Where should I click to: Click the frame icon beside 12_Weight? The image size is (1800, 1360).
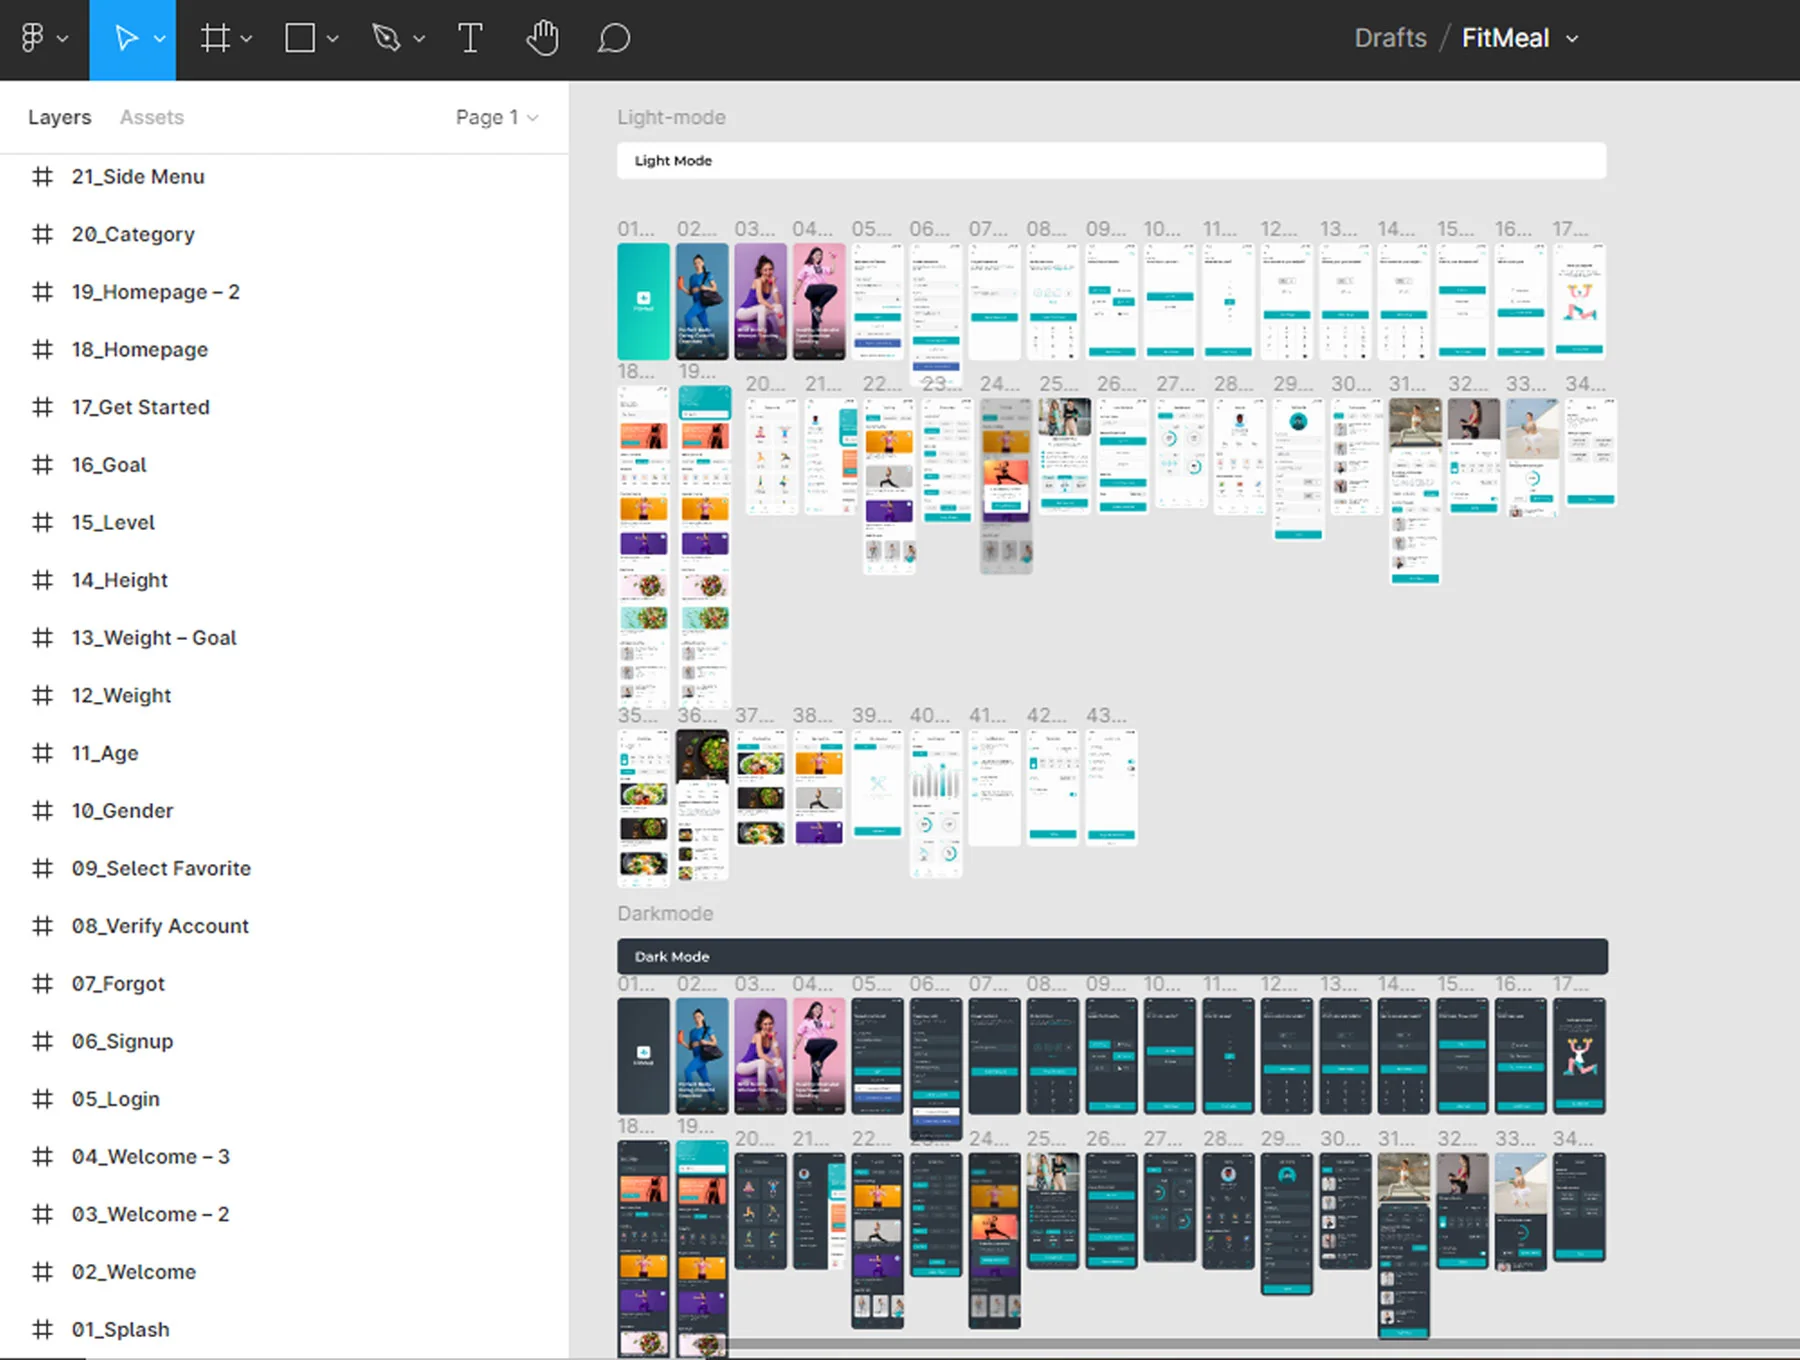[42, 695]
